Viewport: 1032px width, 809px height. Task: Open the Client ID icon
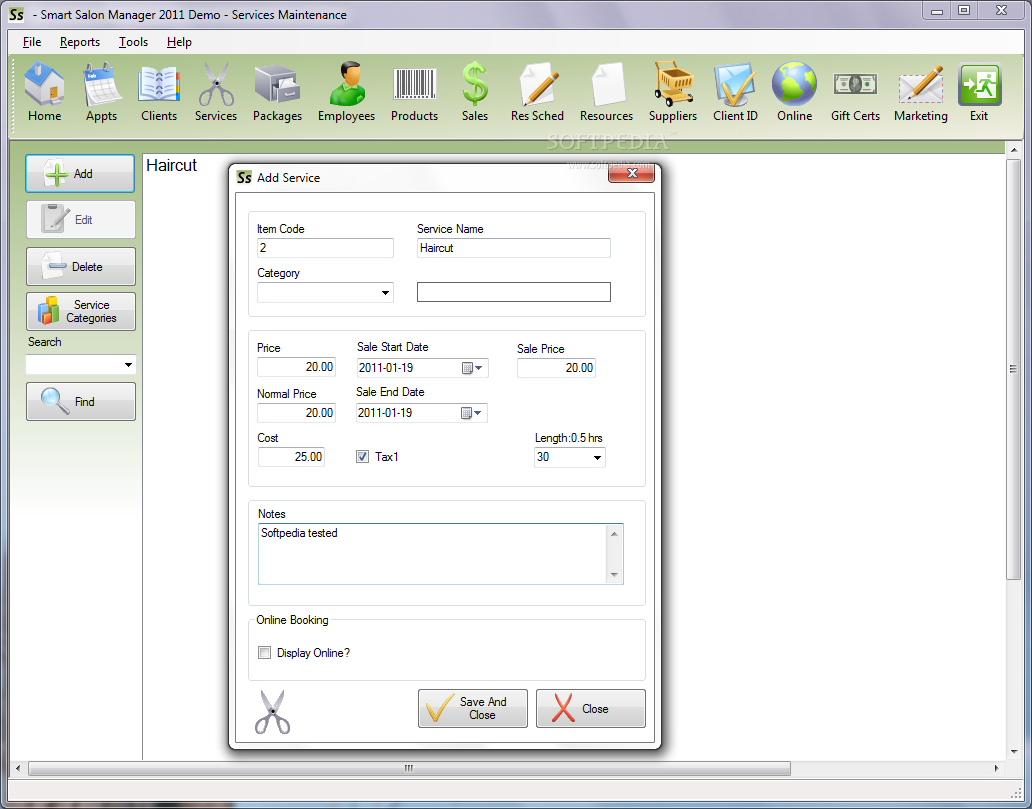735,92
